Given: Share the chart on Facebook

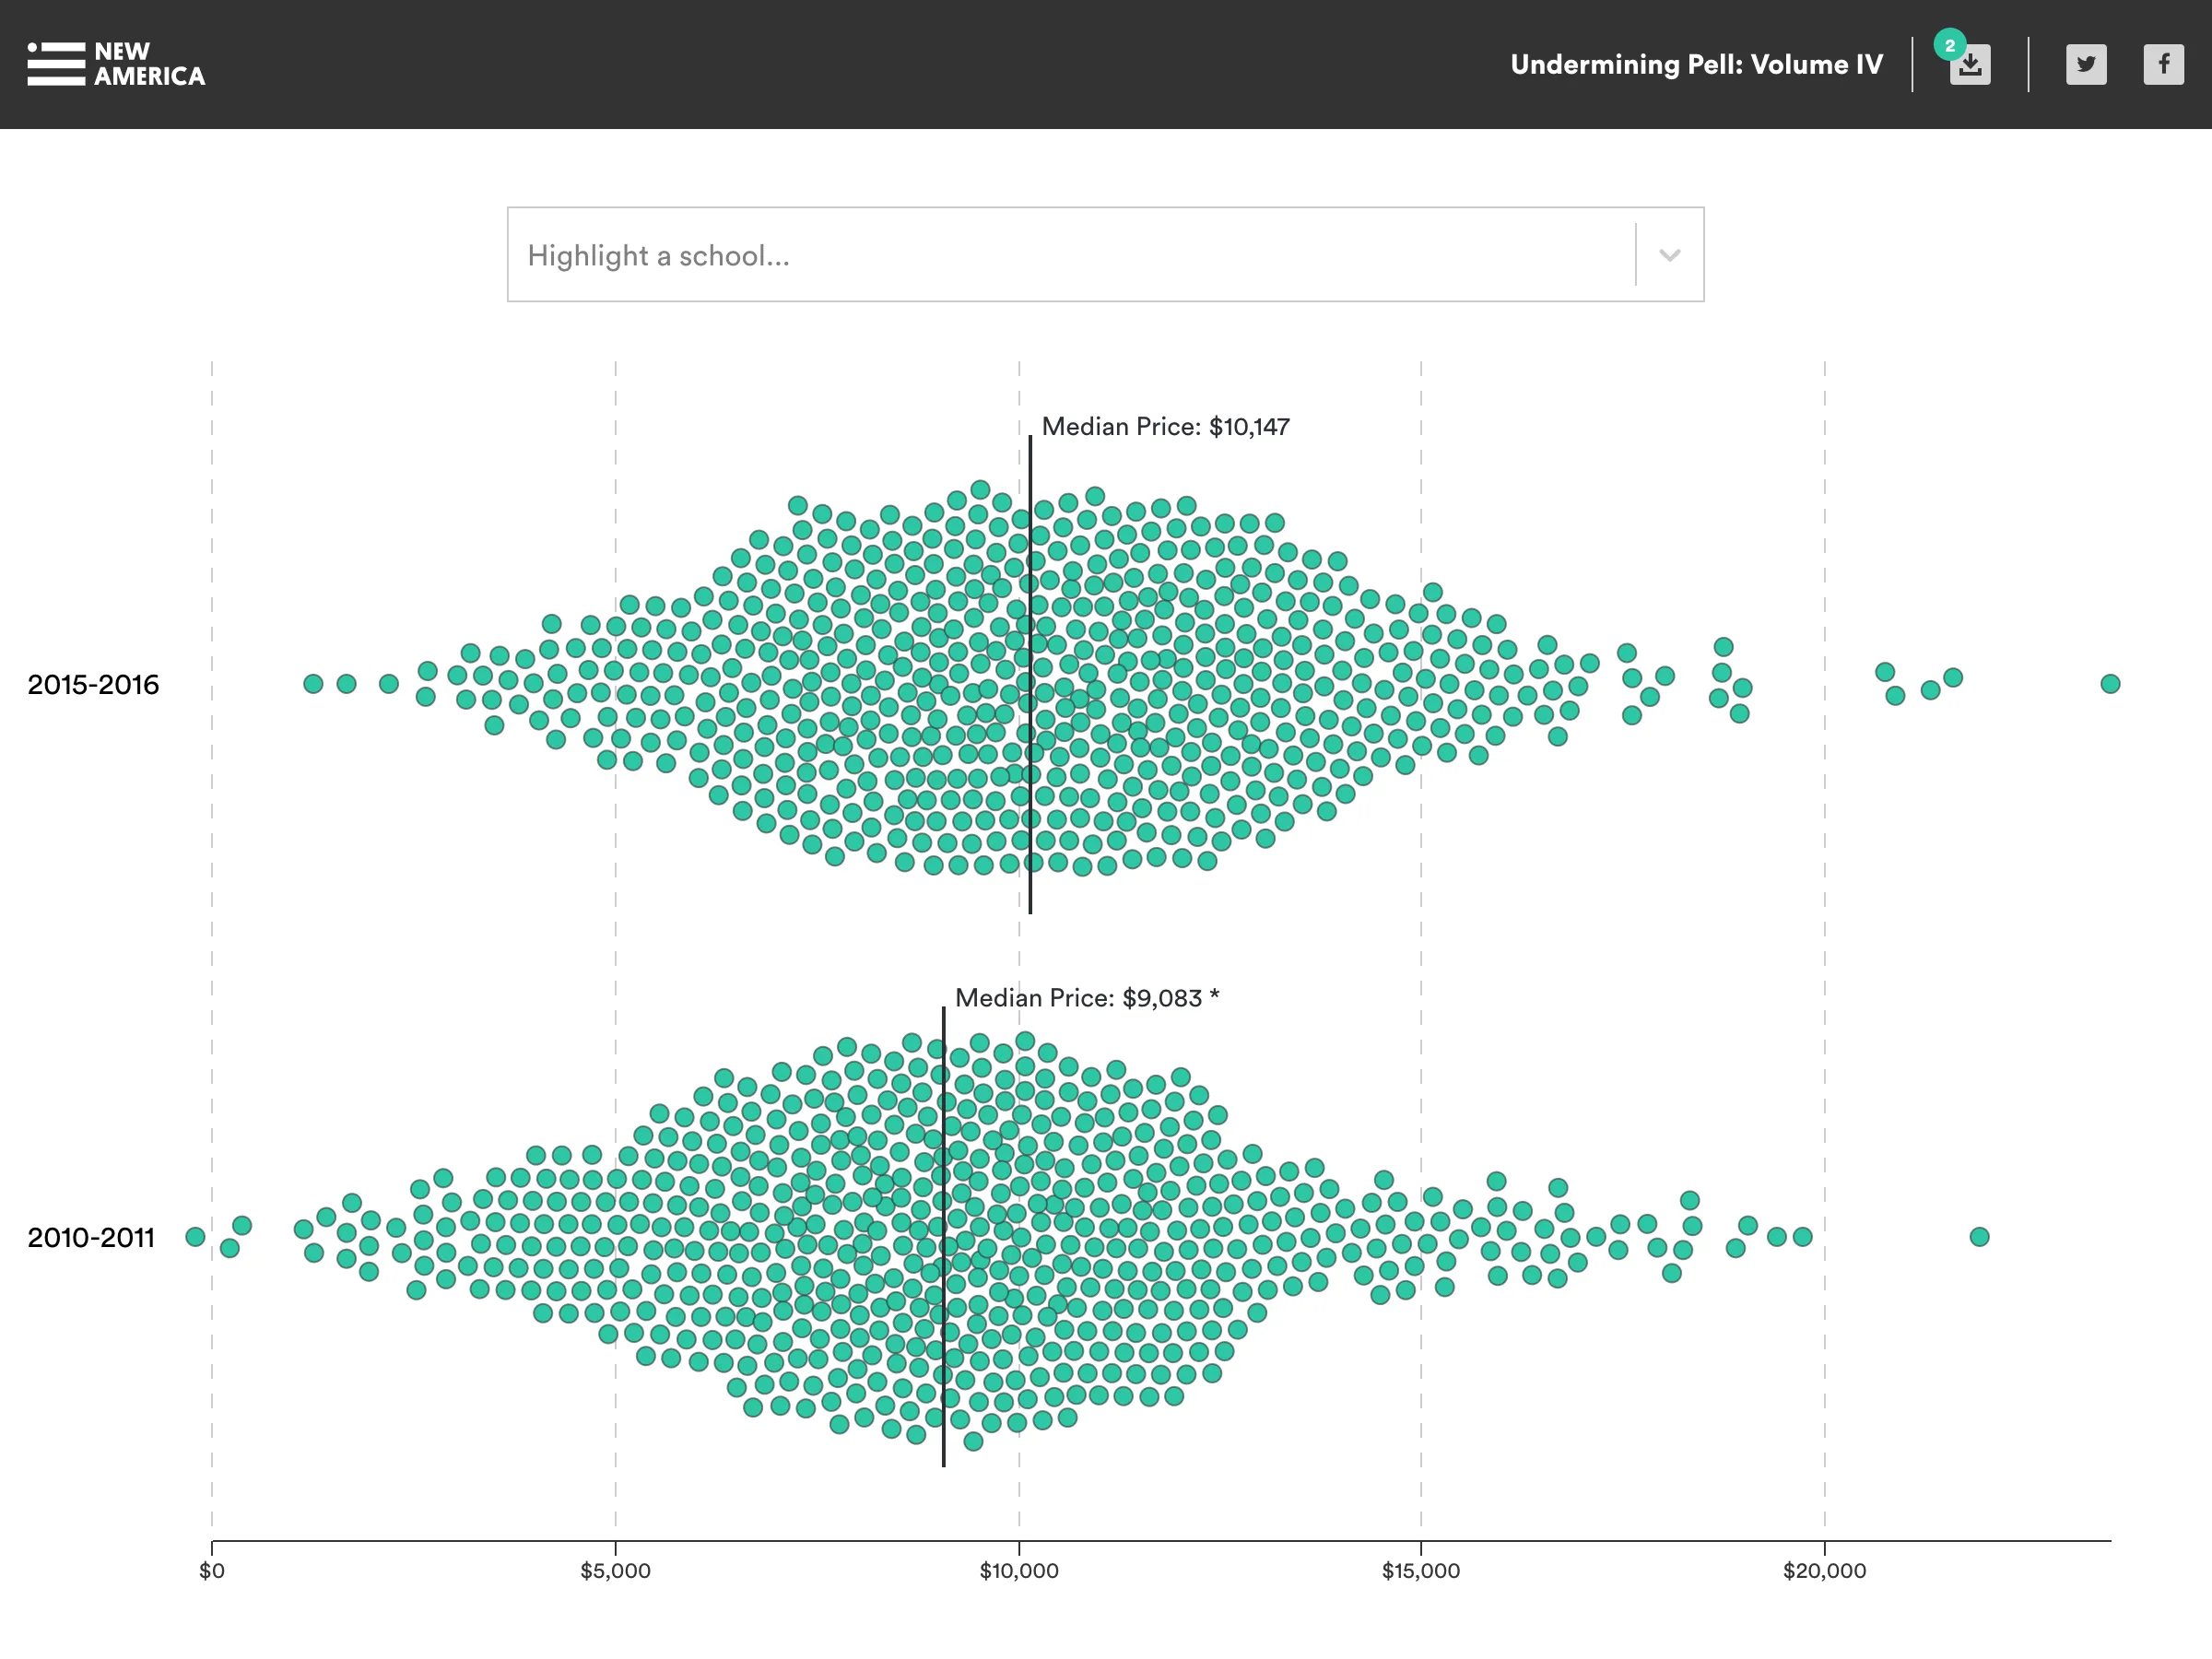Looking at the screenshot, I should point(2164,64).
